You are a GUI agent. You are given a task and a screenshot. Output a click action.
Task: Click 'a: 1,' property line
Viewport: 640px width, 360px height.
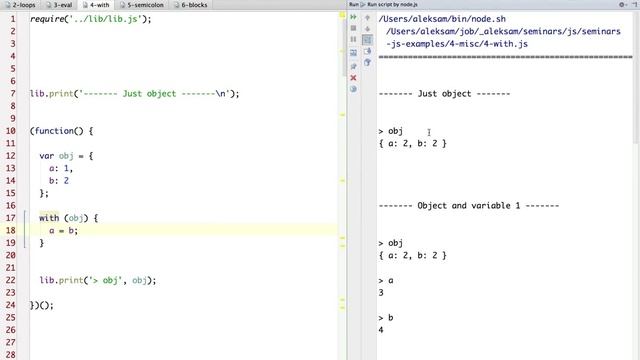61,168
